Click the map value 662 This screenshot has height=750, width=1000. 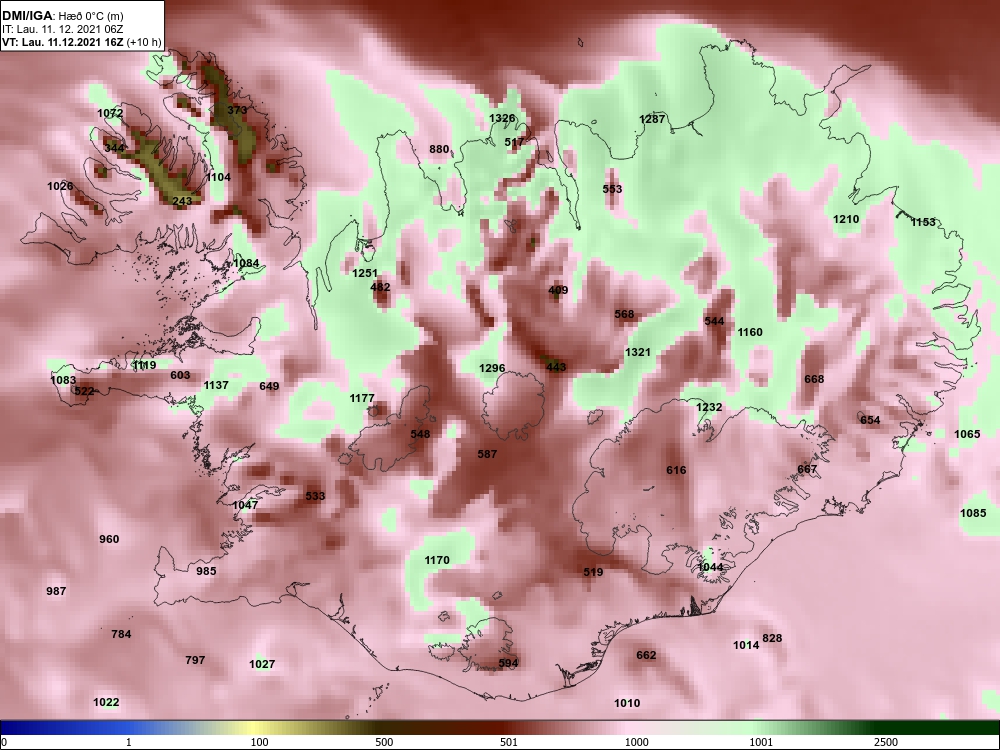tap(646, 655)
